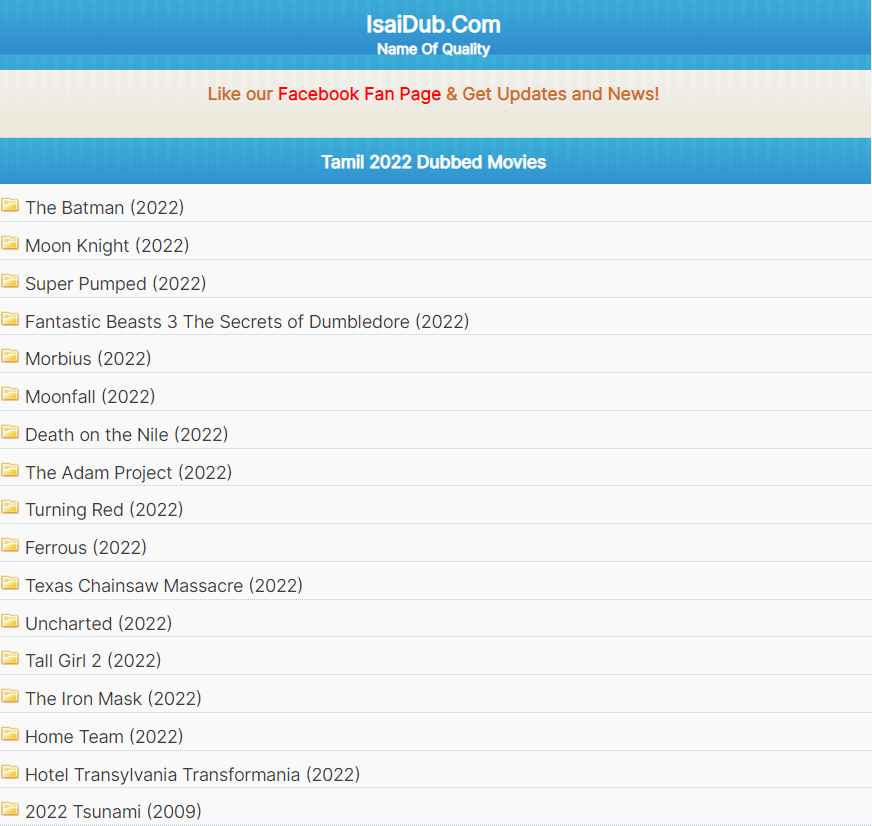Click the folder icon beside Home Team (2022)
Viewport: 872px width, 826px height.
[x=10, y=734]
